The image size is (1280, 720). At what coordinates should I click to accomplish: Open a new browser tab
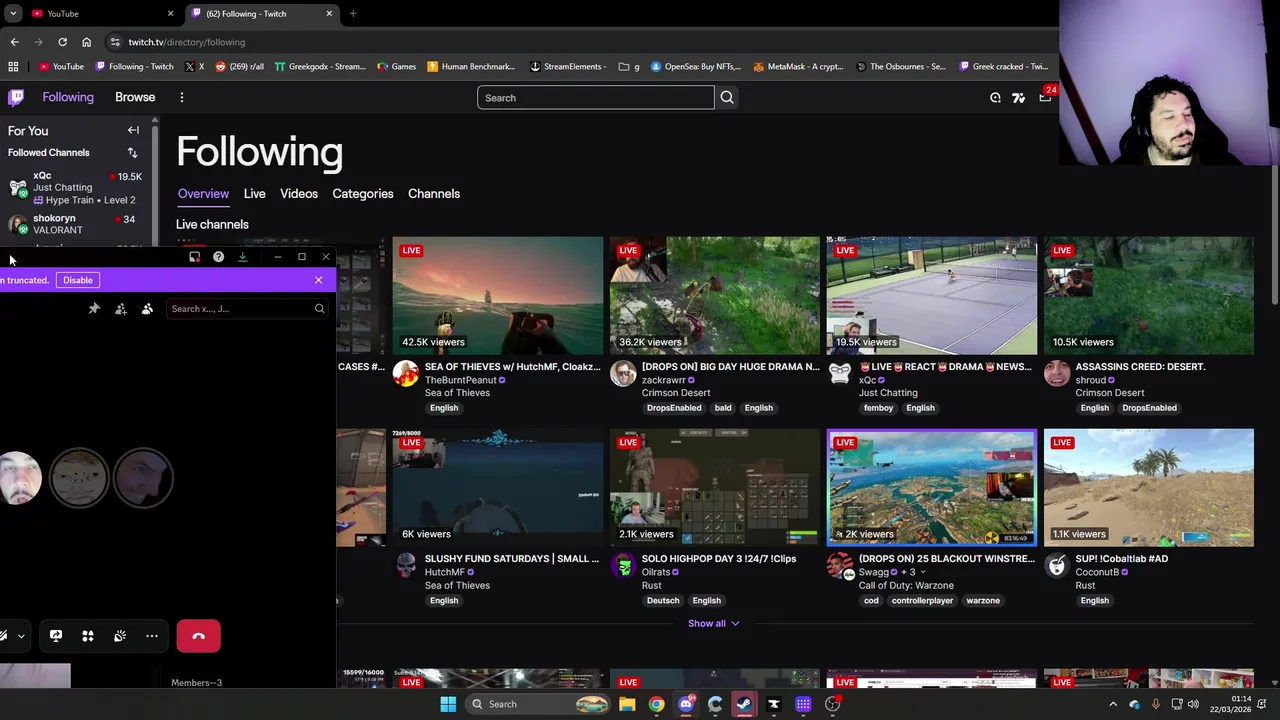(x=353, y=13)
